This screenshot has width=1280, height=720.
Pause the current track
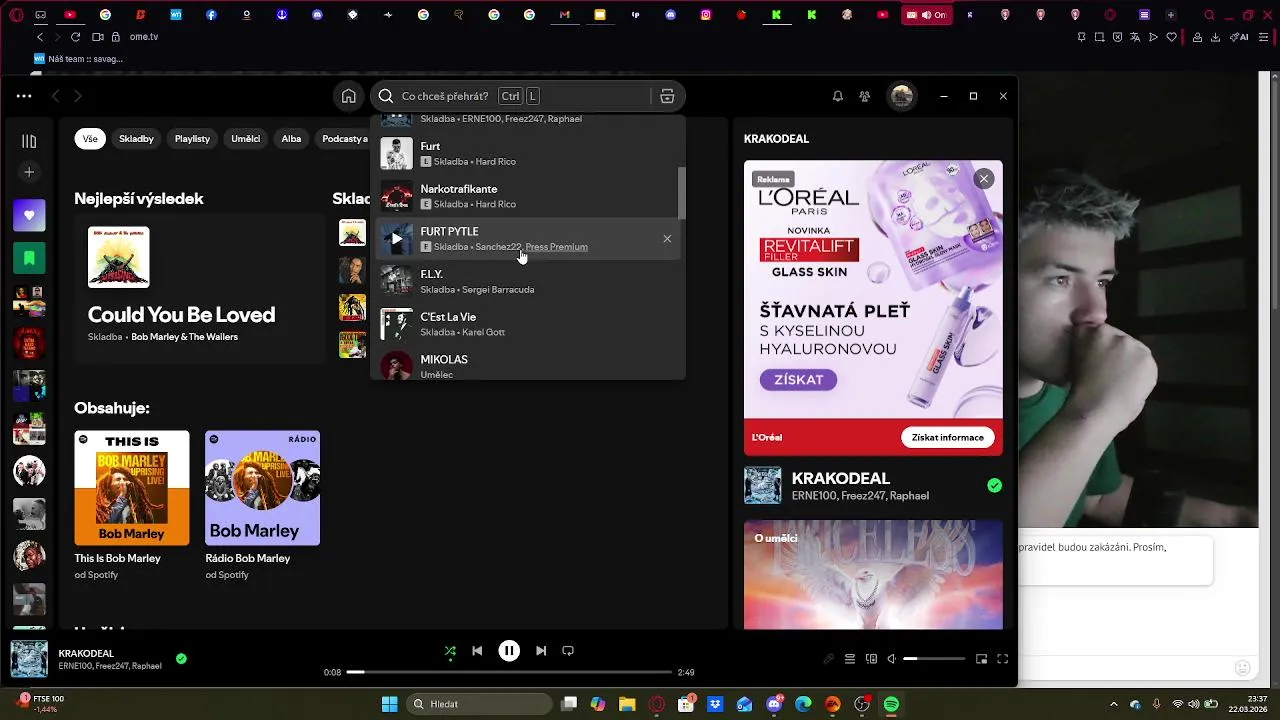pos(509,651)
